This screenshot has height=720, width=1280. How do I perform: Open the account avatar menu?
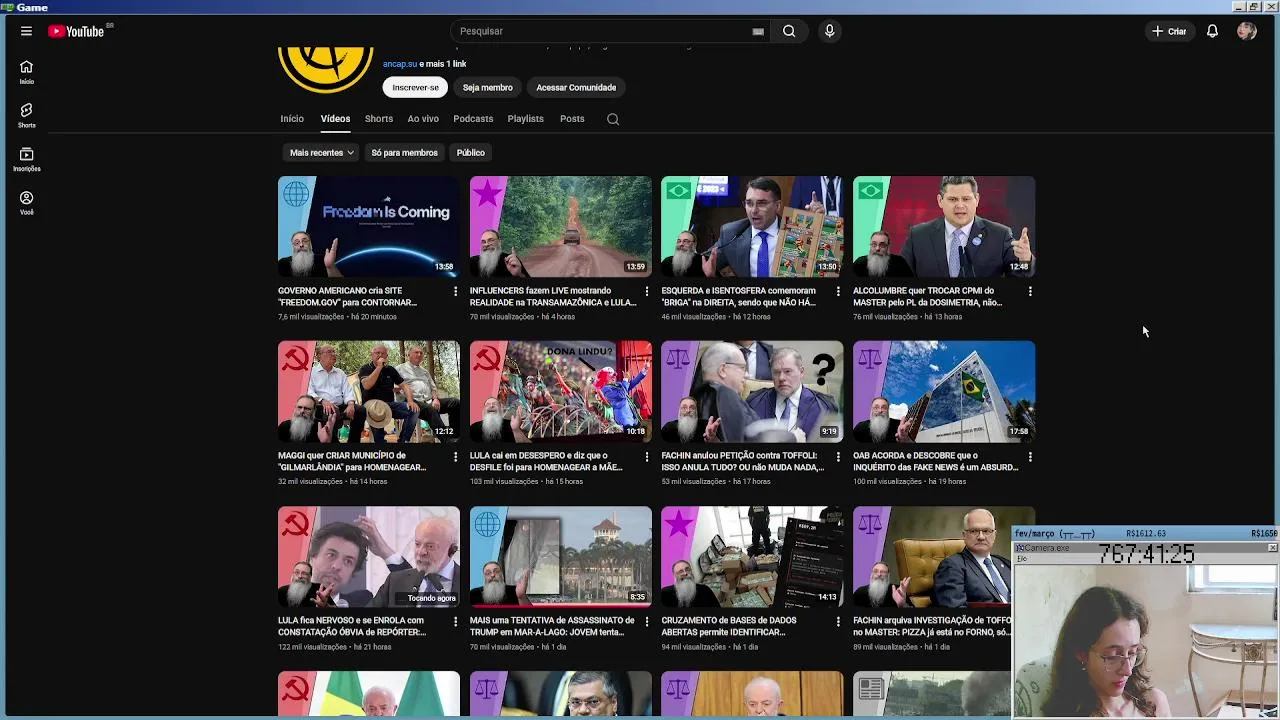[1246, 31]
